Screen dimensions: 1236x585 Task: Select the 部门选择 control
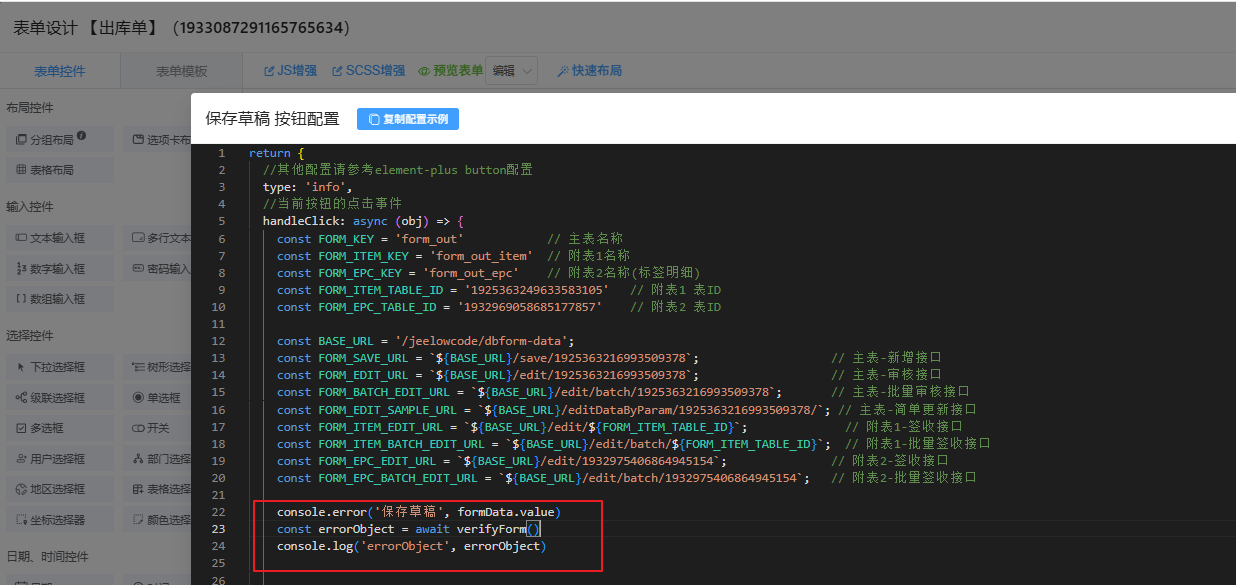pos(160,459)
